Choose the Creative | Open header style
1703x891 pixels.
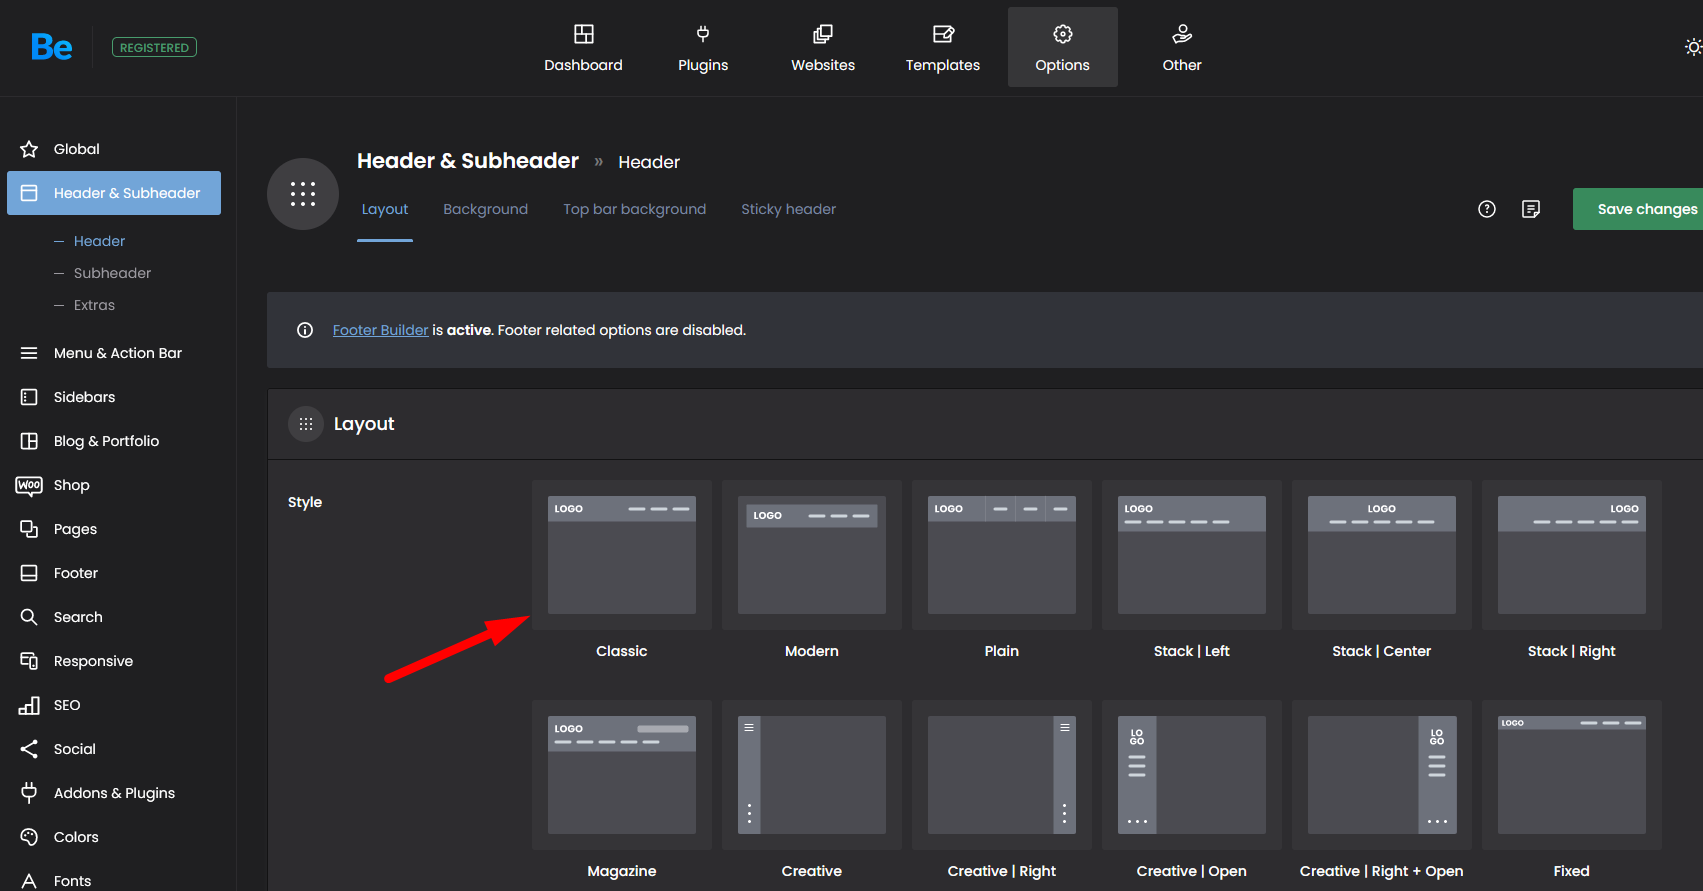point(1192,775)
